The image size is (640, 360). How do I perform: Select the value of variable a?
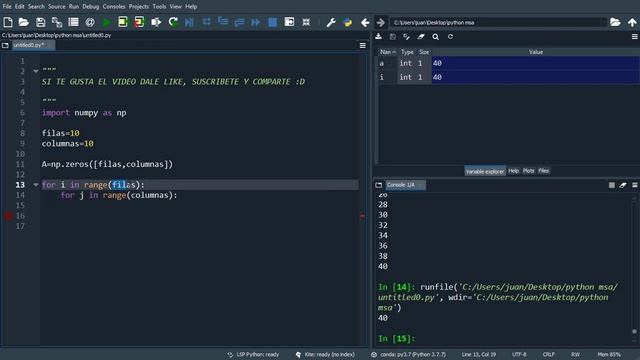coord(536,63)
